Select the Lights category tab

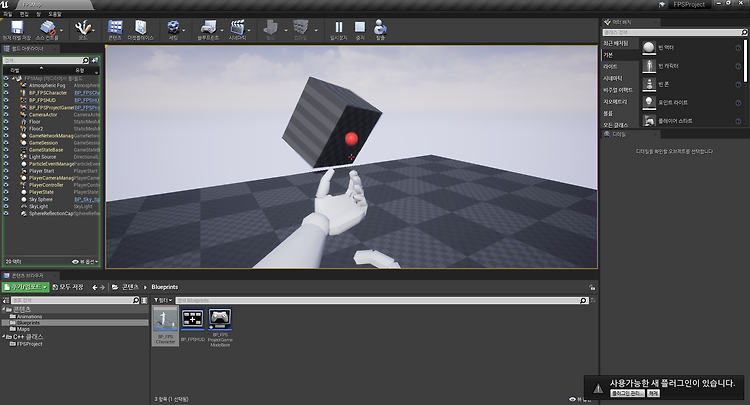pyautogui.click(x=610, y=67)
